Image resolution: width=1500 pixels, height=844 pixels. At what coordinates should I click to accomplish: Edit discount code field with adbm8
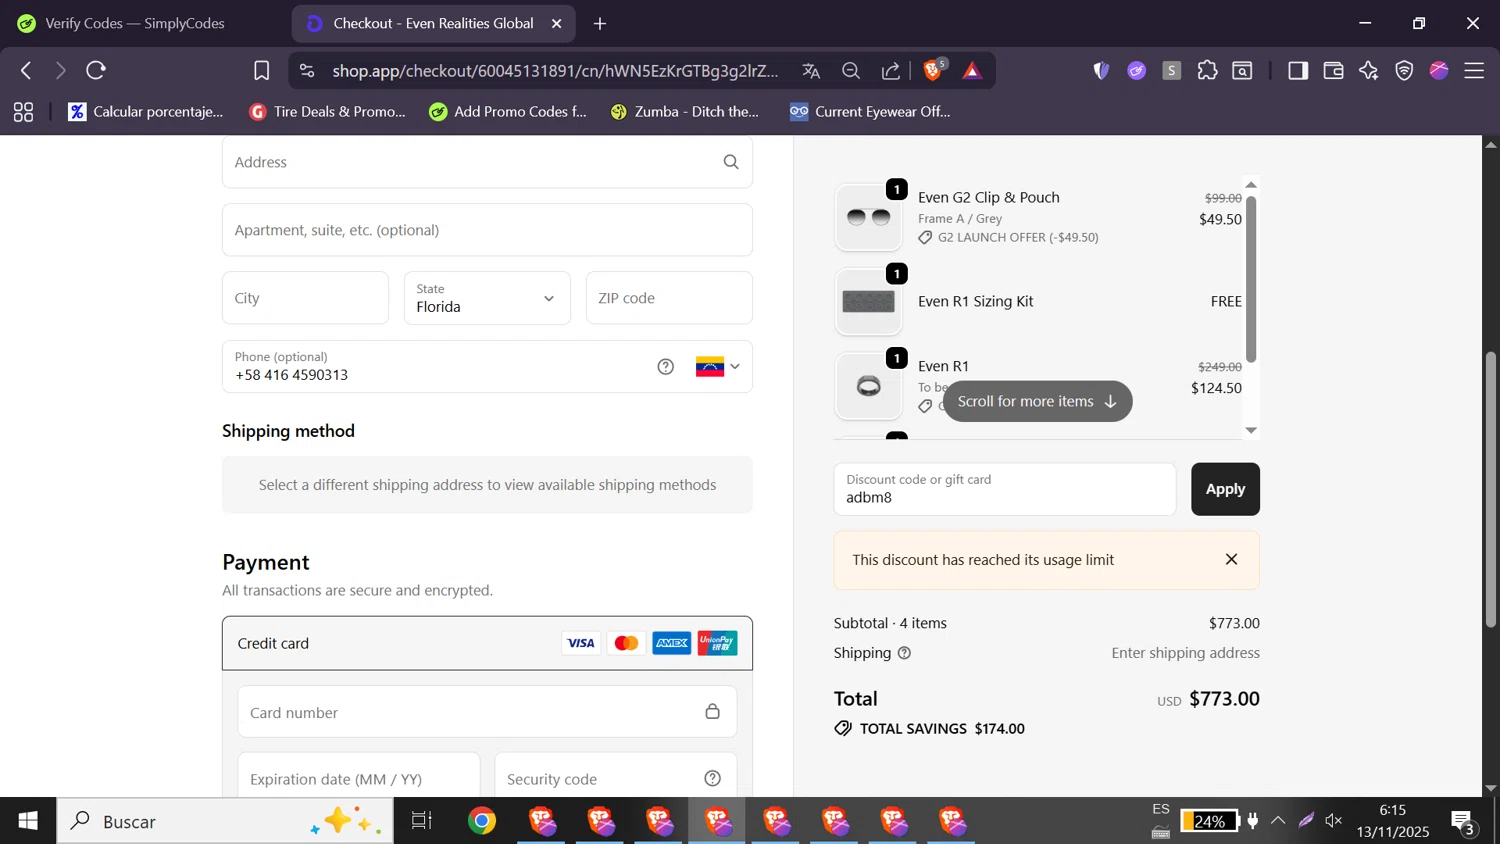click(1005, 489)
